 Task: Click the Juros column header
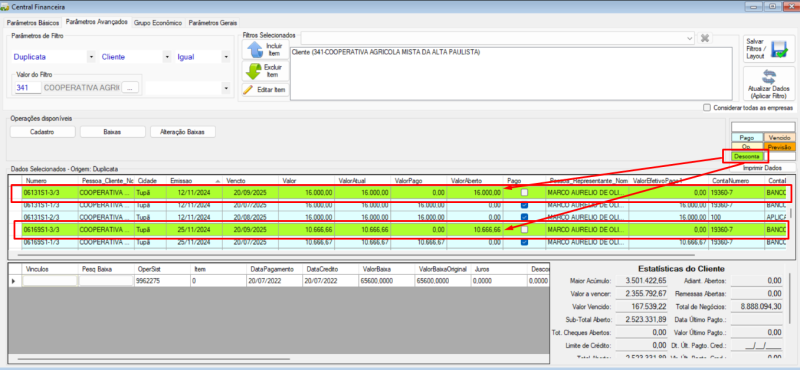click(498, 268)
